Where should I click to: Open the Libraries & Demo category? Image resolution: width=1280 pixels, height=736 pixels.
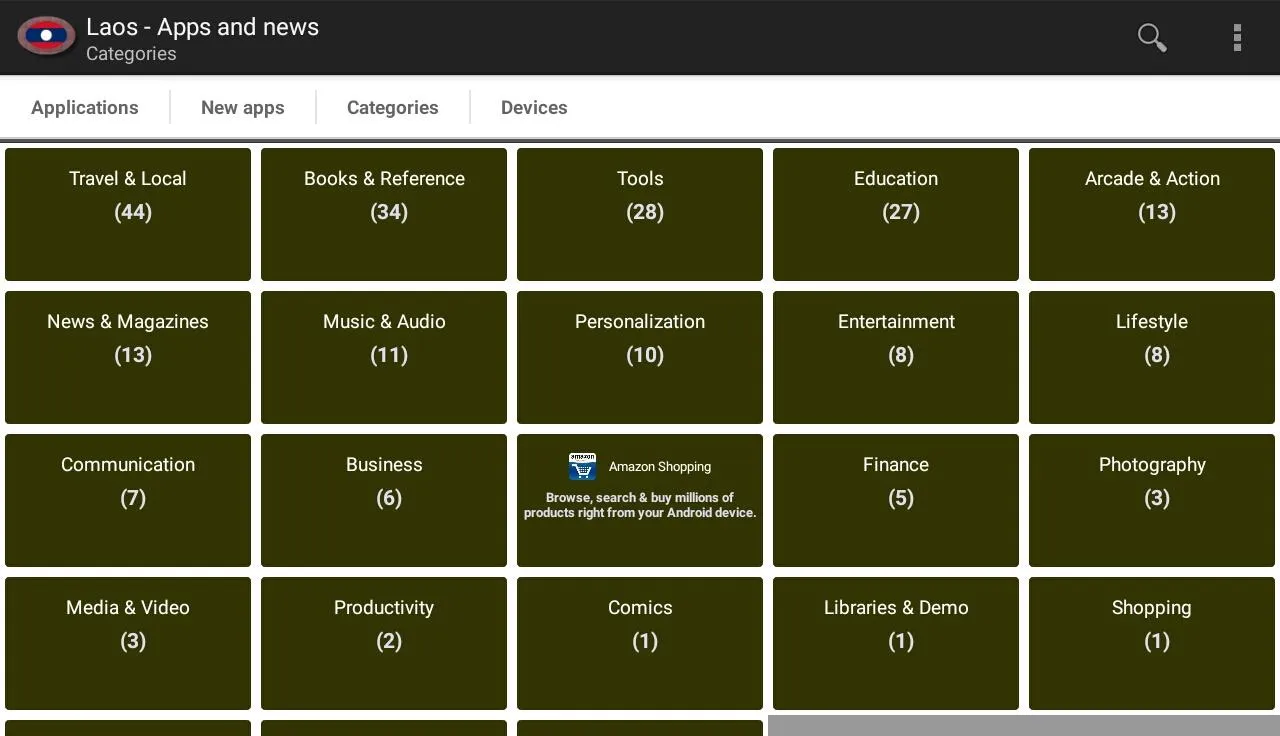(896, 643)
